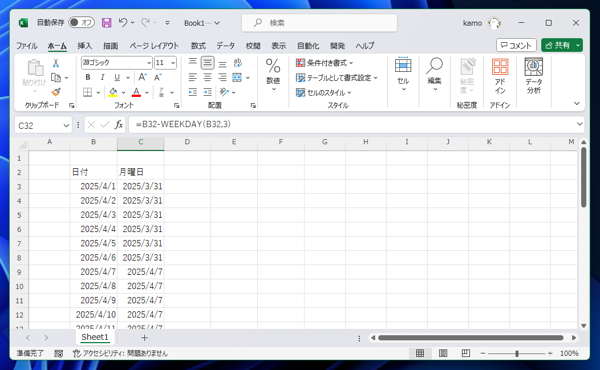Switch to the 数式 tab
Image resolution: width=600 pixels, height=370 pixels.
(x=198, y=46)
